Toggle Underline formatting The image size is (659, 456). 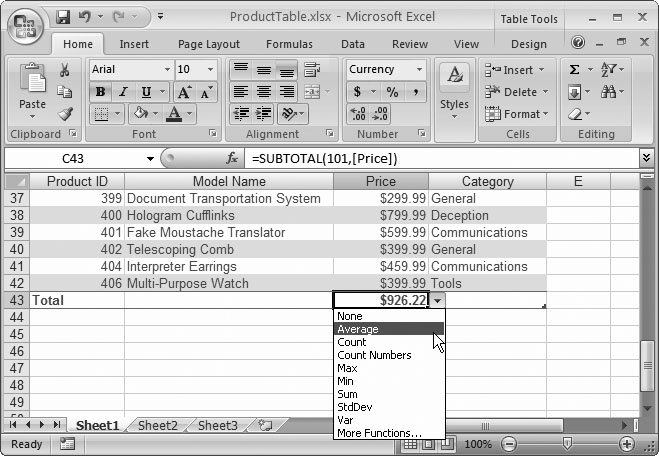(x=144, y=92)
